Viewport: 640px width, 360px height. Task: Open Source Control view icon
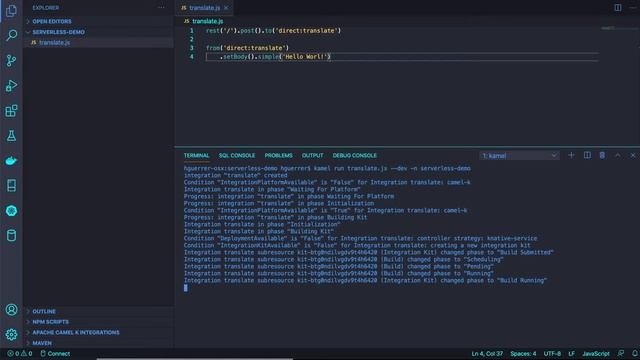tap(11, 60)
